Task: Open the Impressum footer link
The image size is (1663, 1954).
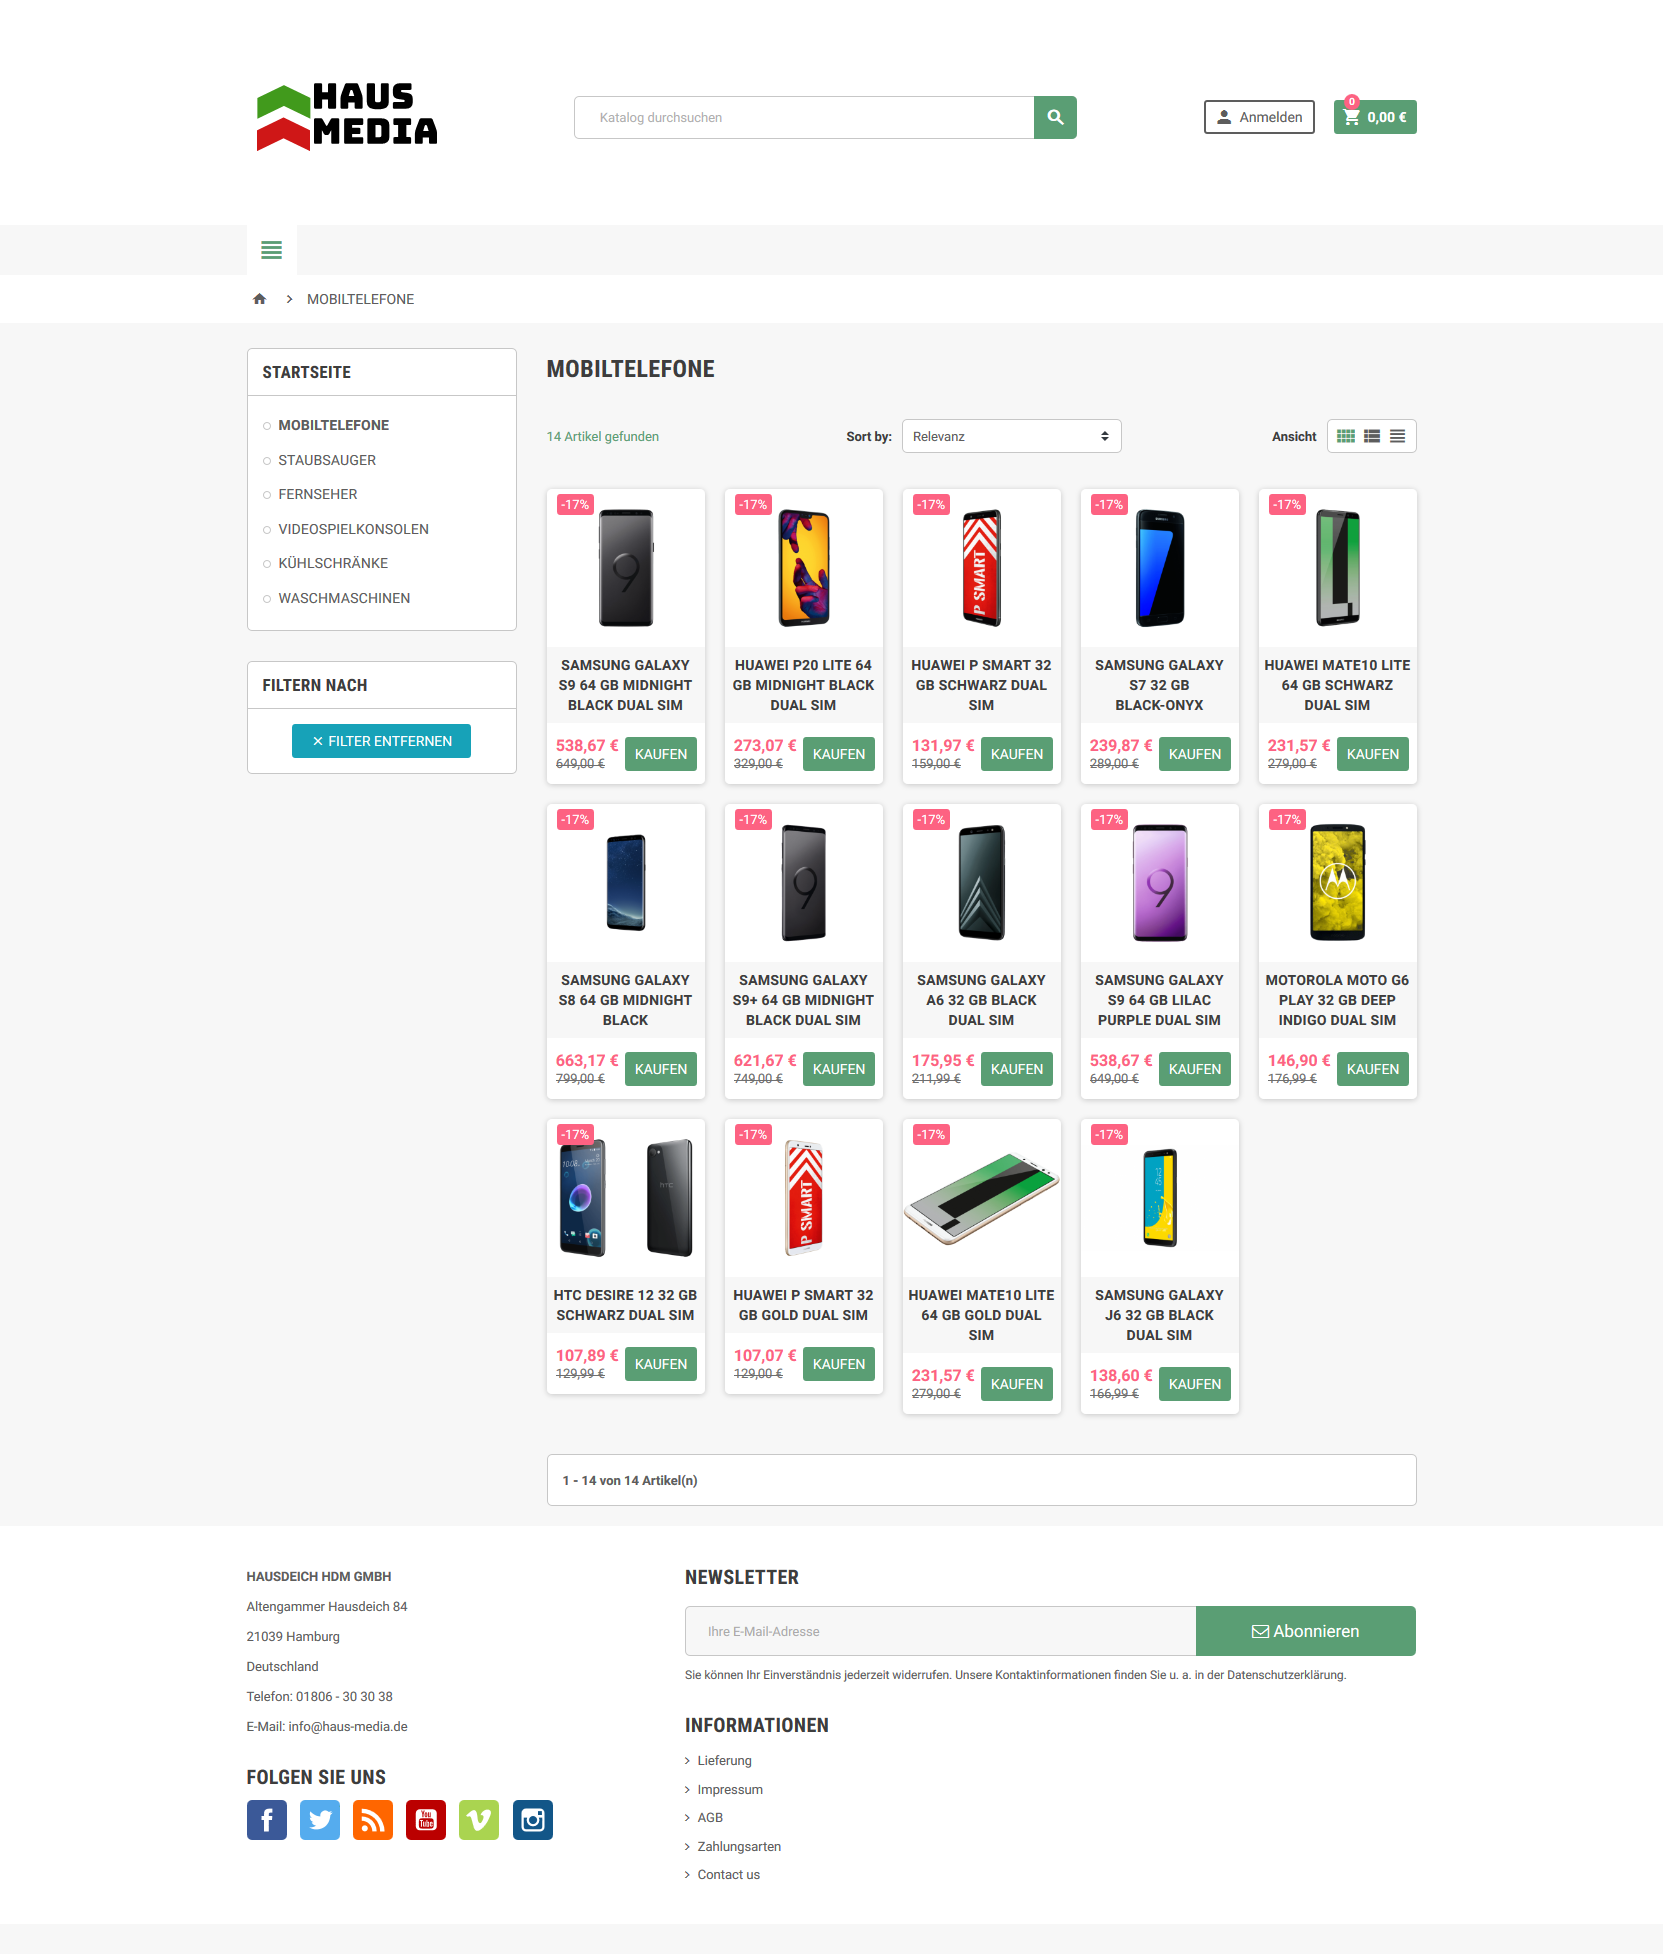Action: [730, 1790]
